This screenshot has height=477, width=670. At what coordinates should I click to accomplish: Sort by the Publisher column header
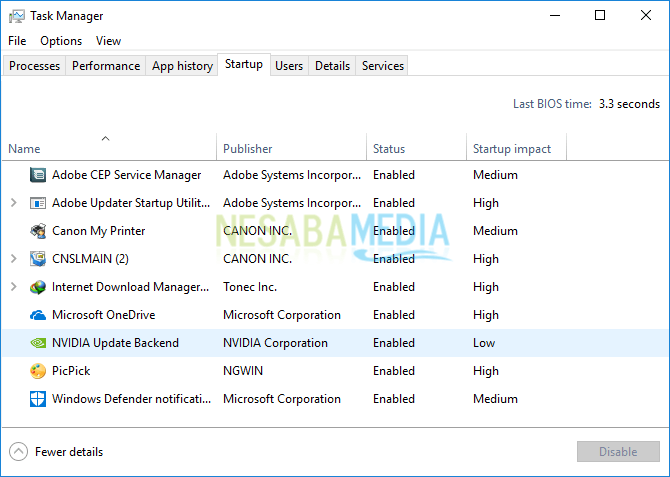tap(291, 147)
